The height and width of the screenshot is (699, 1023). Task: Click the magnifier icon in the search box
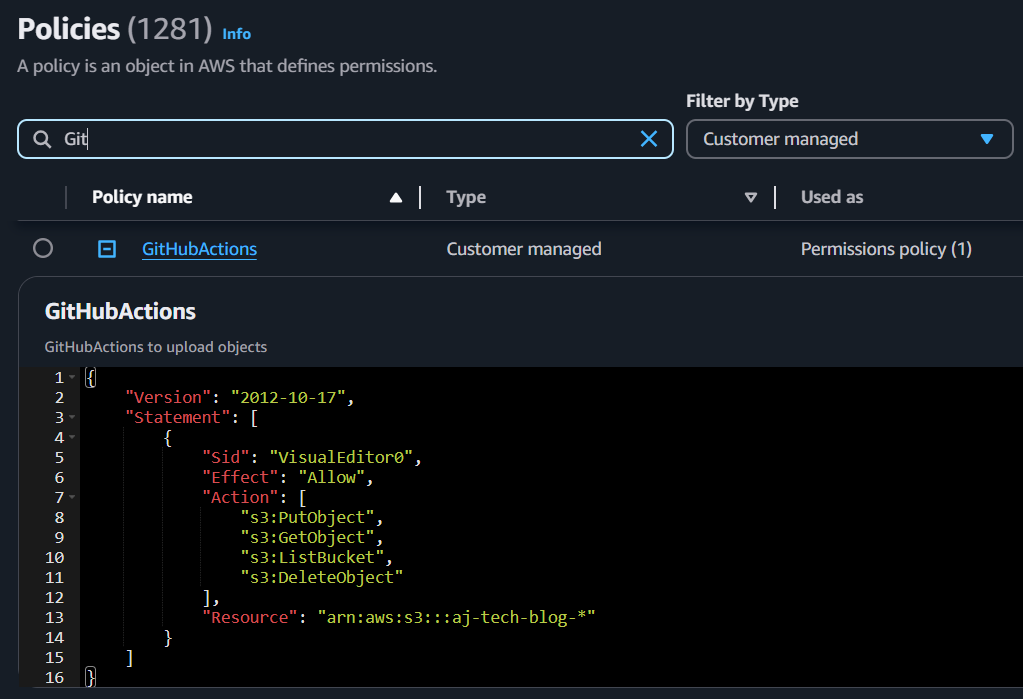coord(42,140)
